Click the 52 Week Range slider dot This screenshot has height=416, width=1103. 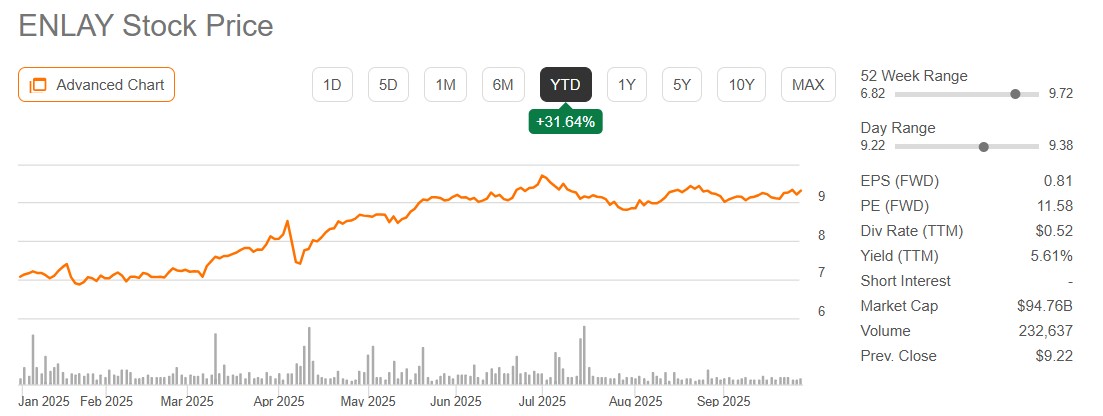pos(1016,94)
